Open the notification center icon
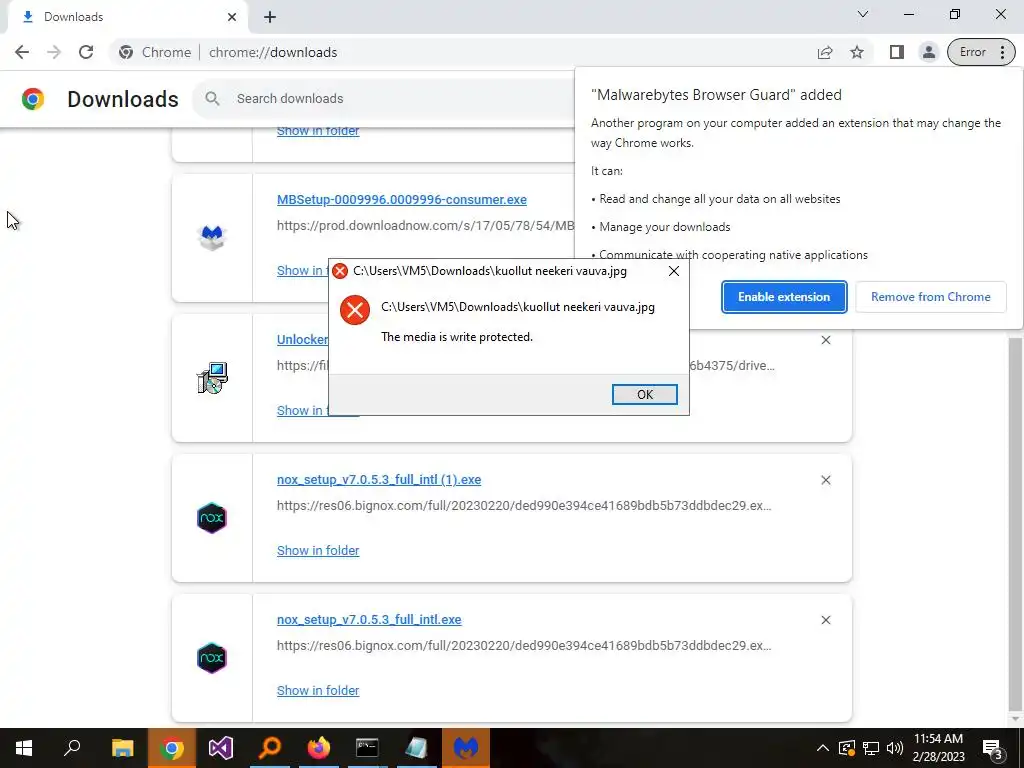Screen dimensions: 1024x768 pyautogui.click(x=992, y=748)
